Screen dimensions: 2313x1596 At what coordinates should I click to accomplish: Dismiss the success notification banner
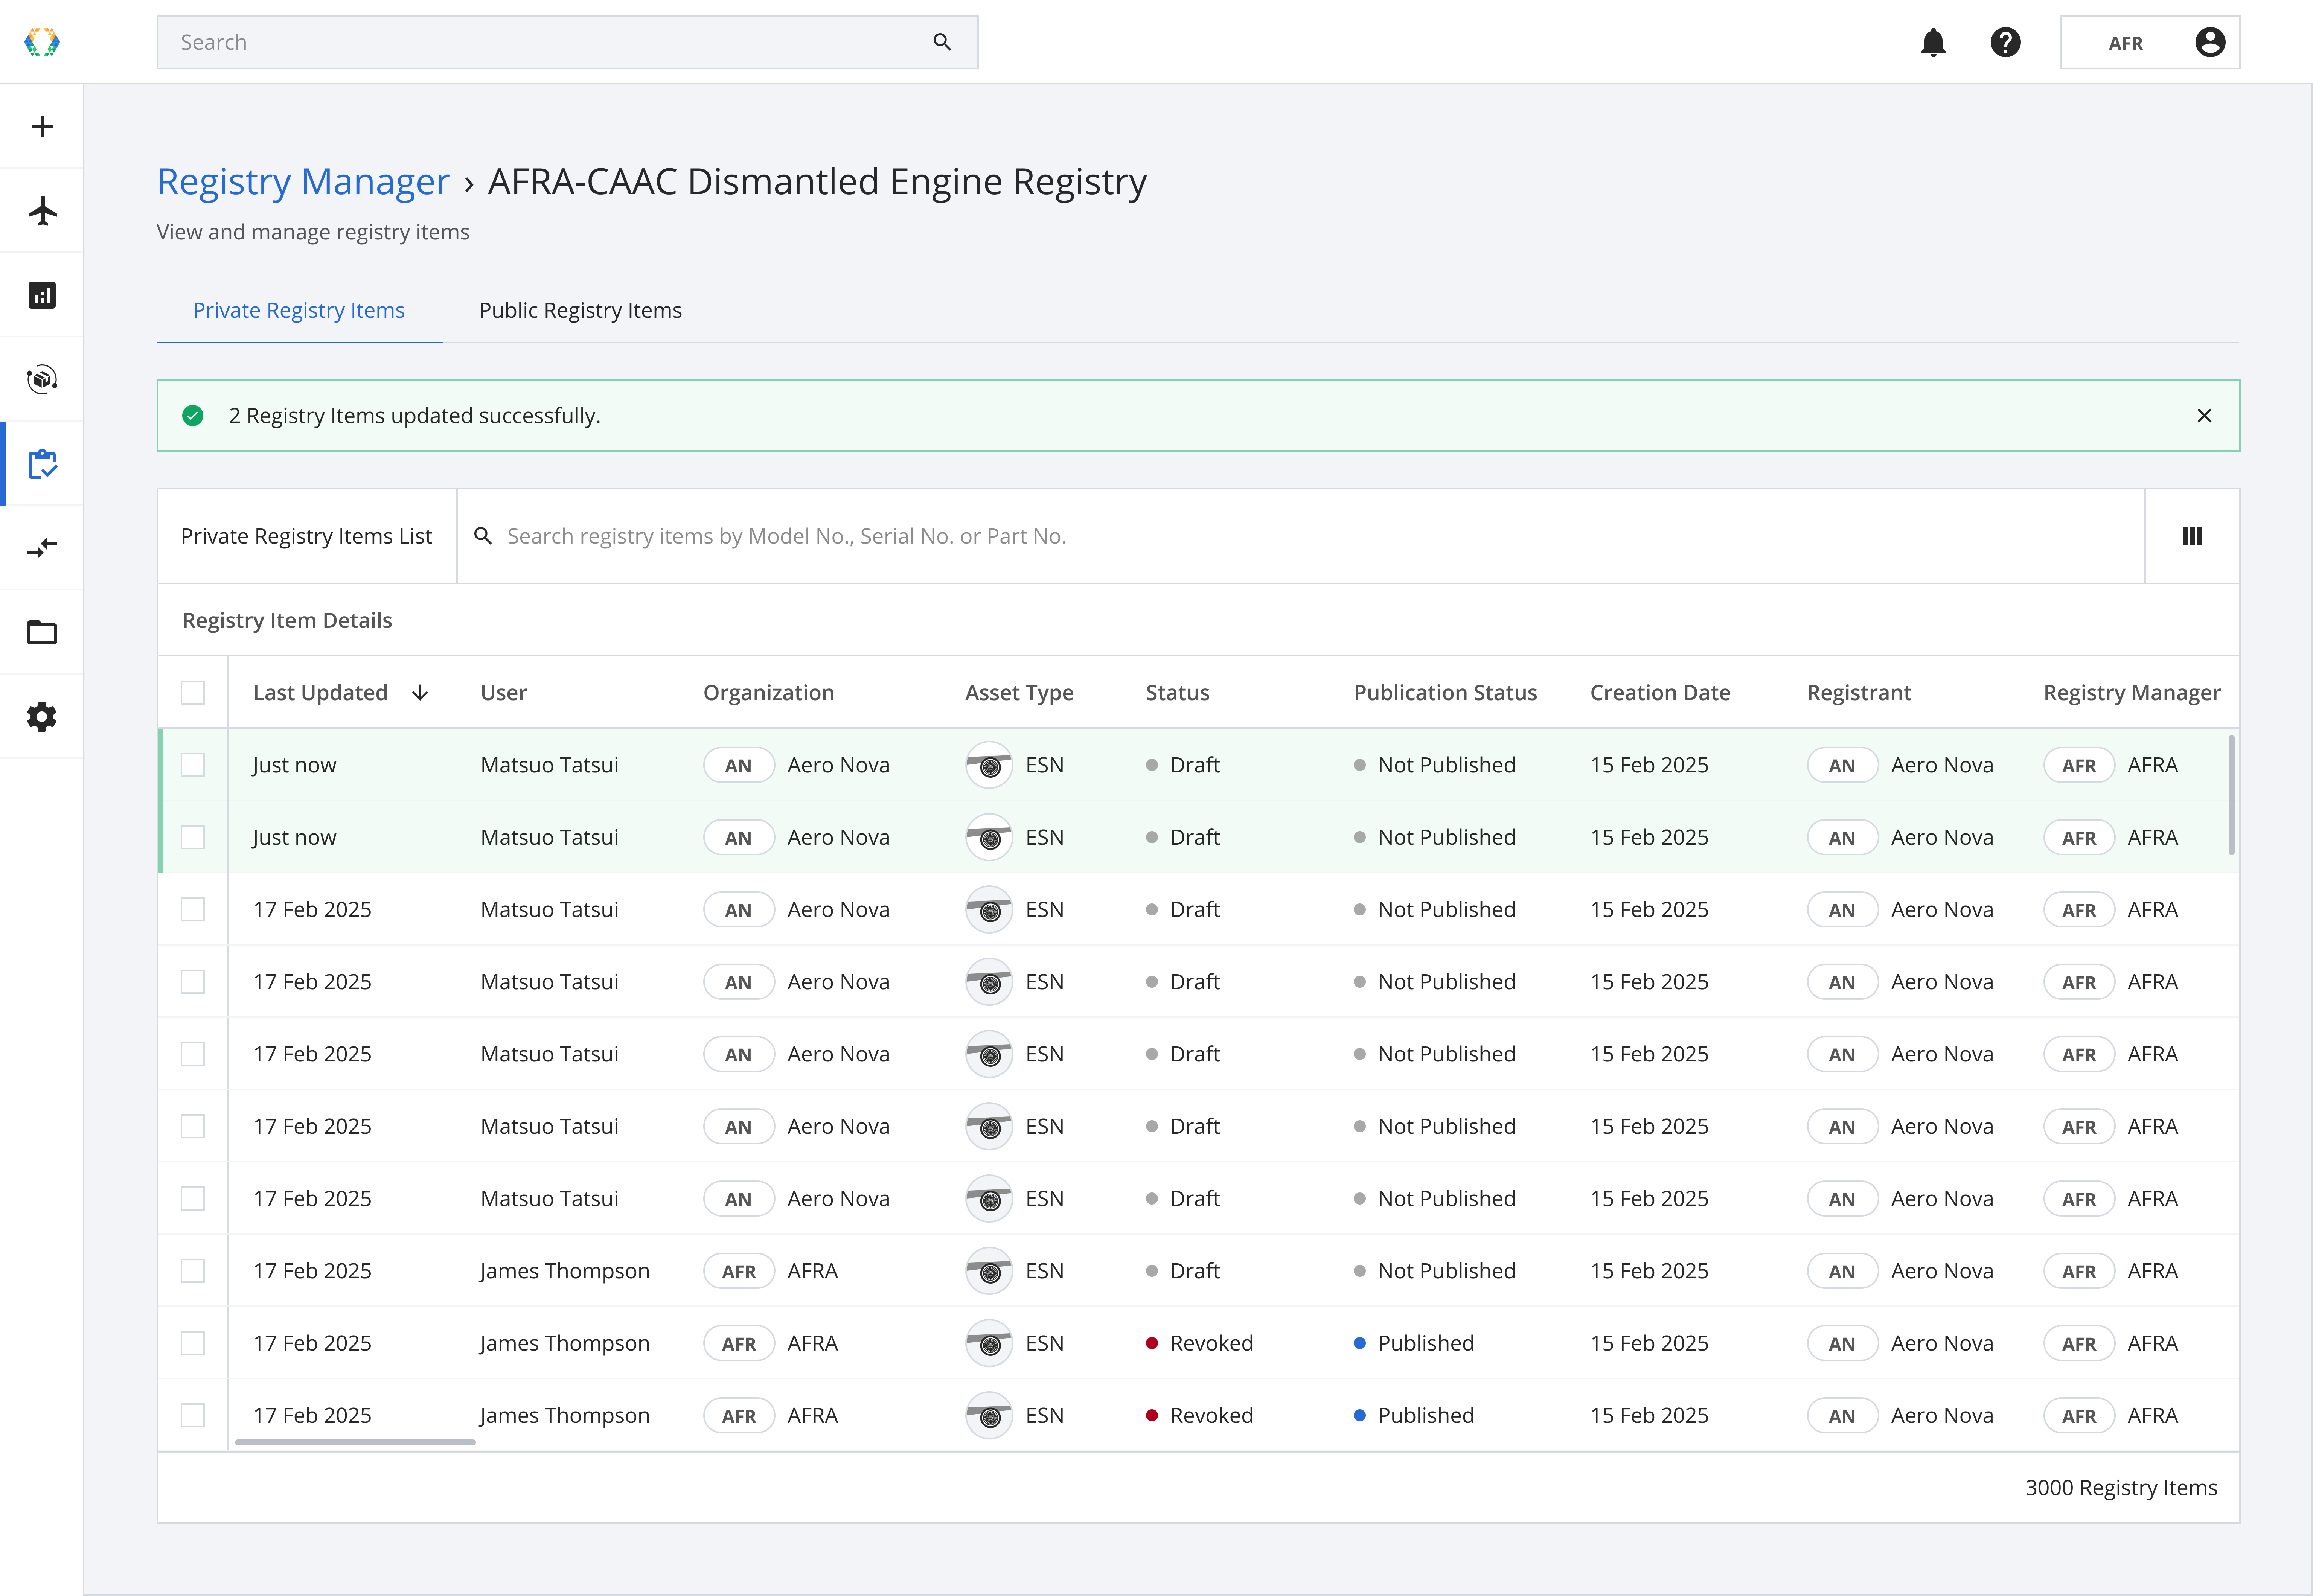2204,416
